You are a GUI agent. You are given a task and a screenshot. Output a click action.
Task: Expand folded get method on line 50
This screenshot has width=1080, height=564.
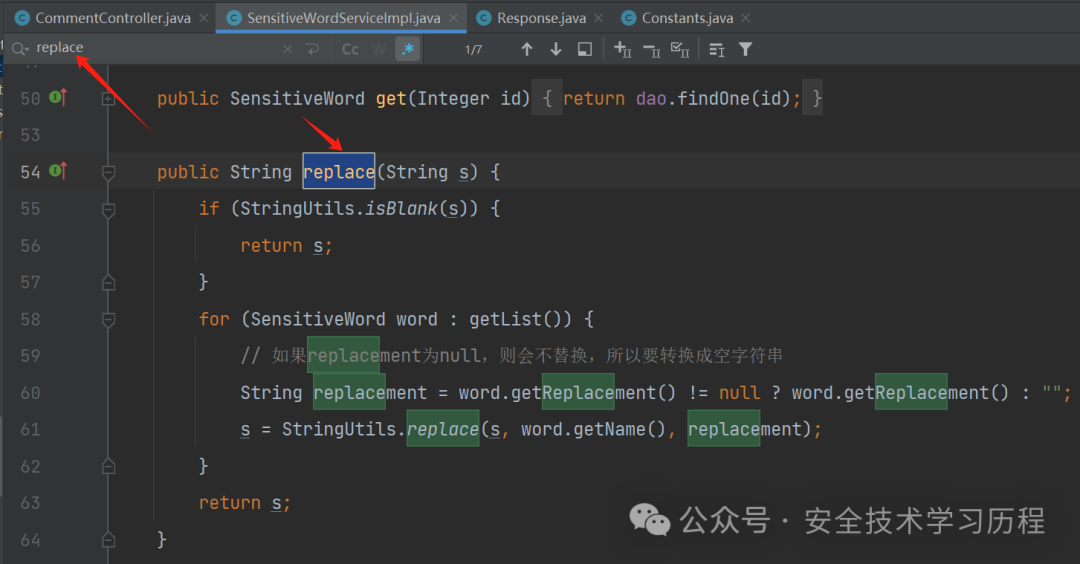tap(108, 99)
